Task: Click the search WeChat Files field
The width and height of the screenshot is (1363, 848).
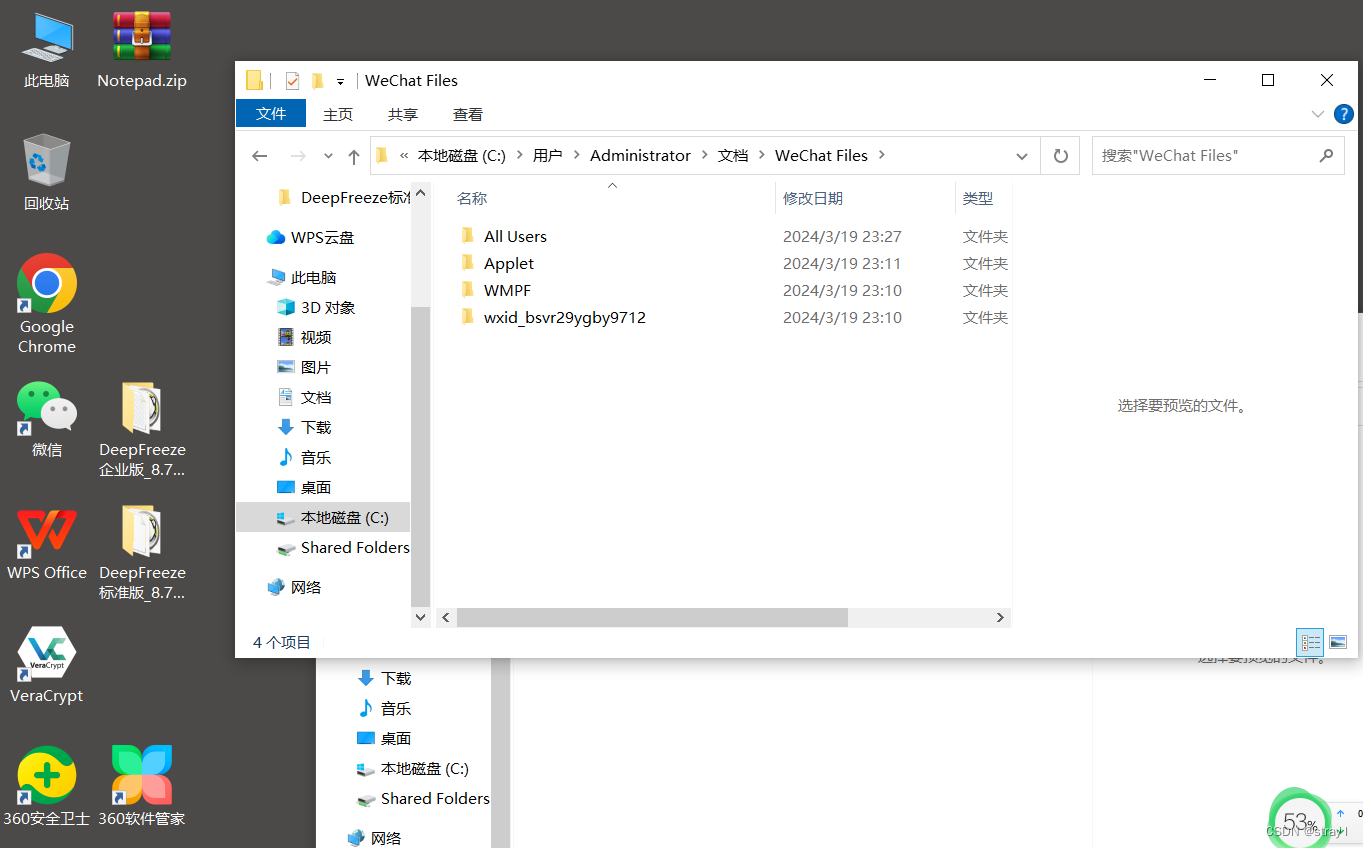Action: coord(1218,156)
